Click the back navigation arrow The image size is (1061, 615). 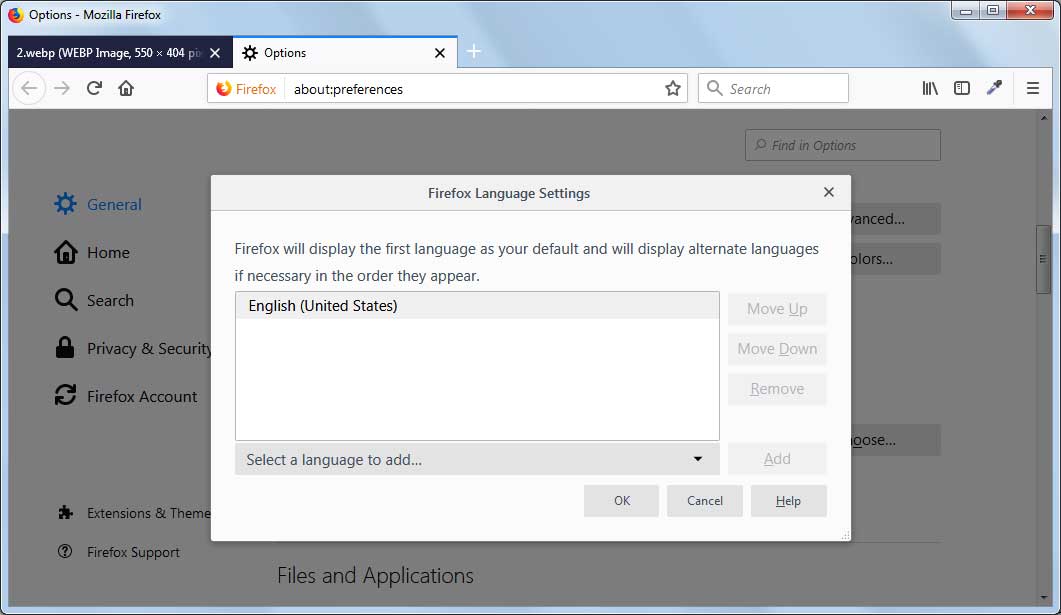[x=29, y=88]
